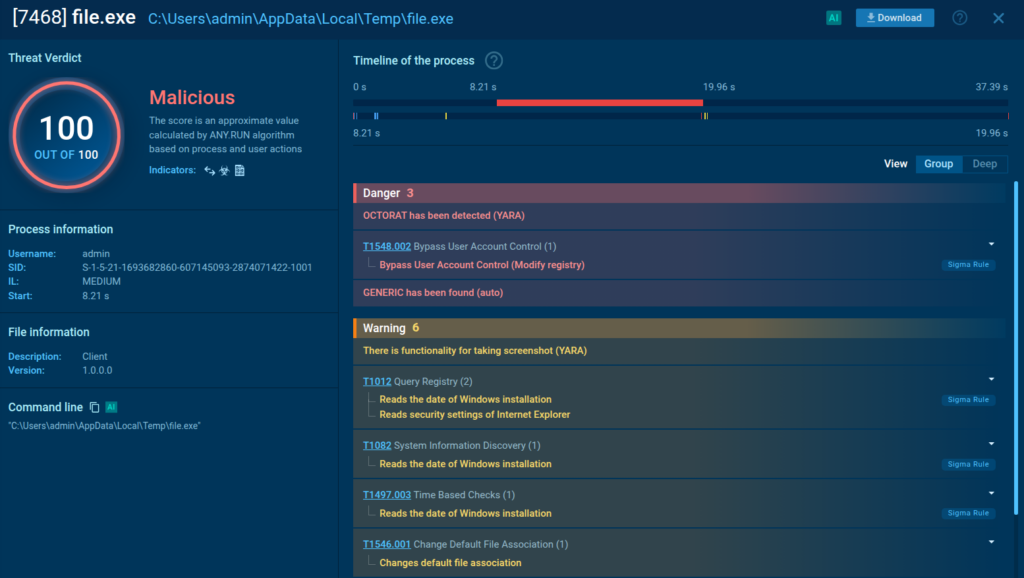This screenshot has width=1024, height=578.
Task: Open the T1548.002 technique link
Action: coord(386,246)
